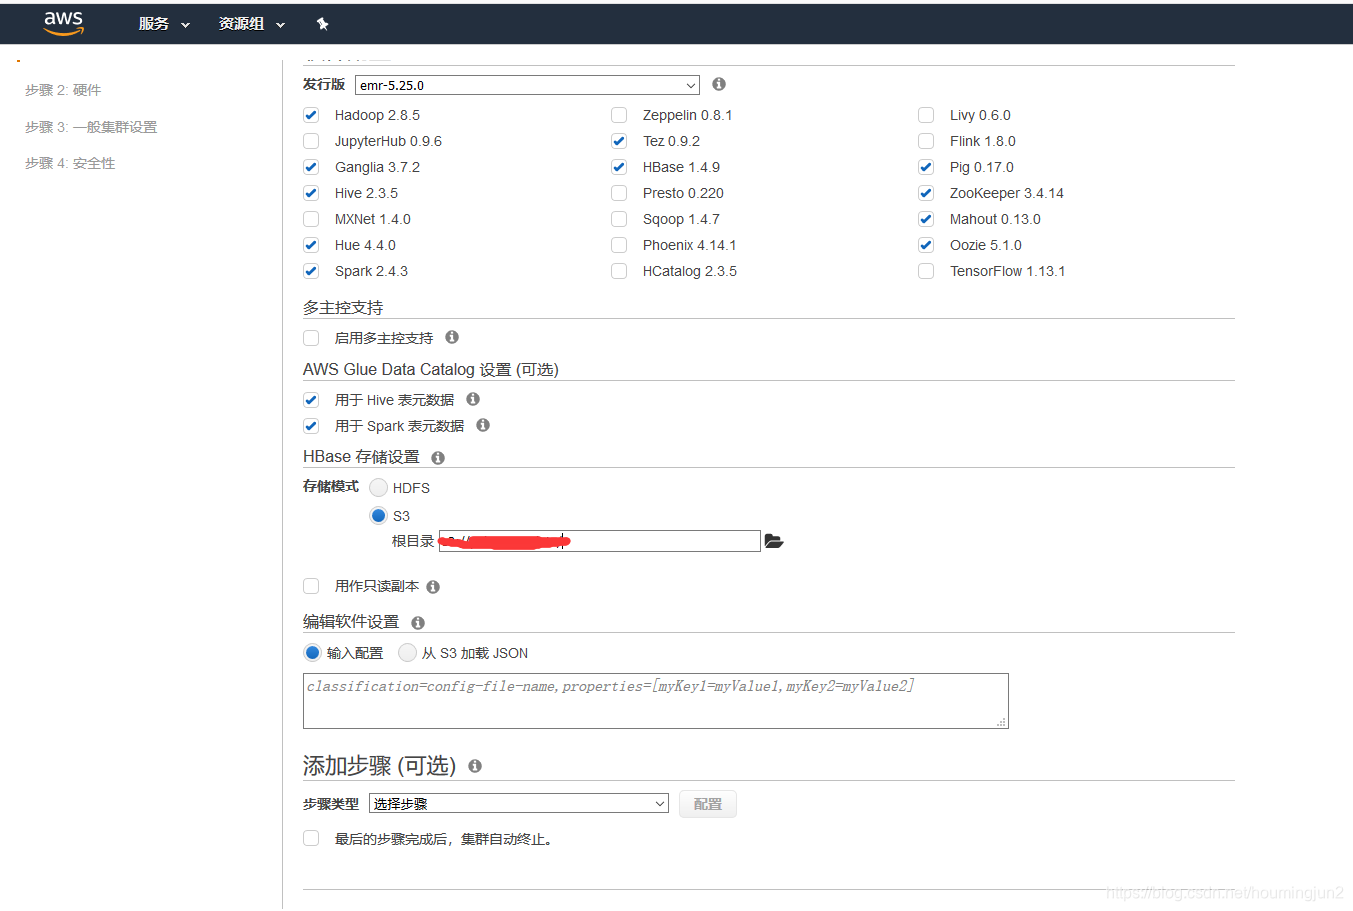The image size is (1353, 911).
Task: Go to 步骤 3: 一般集群设置
Action: click(x=91, y=127)
